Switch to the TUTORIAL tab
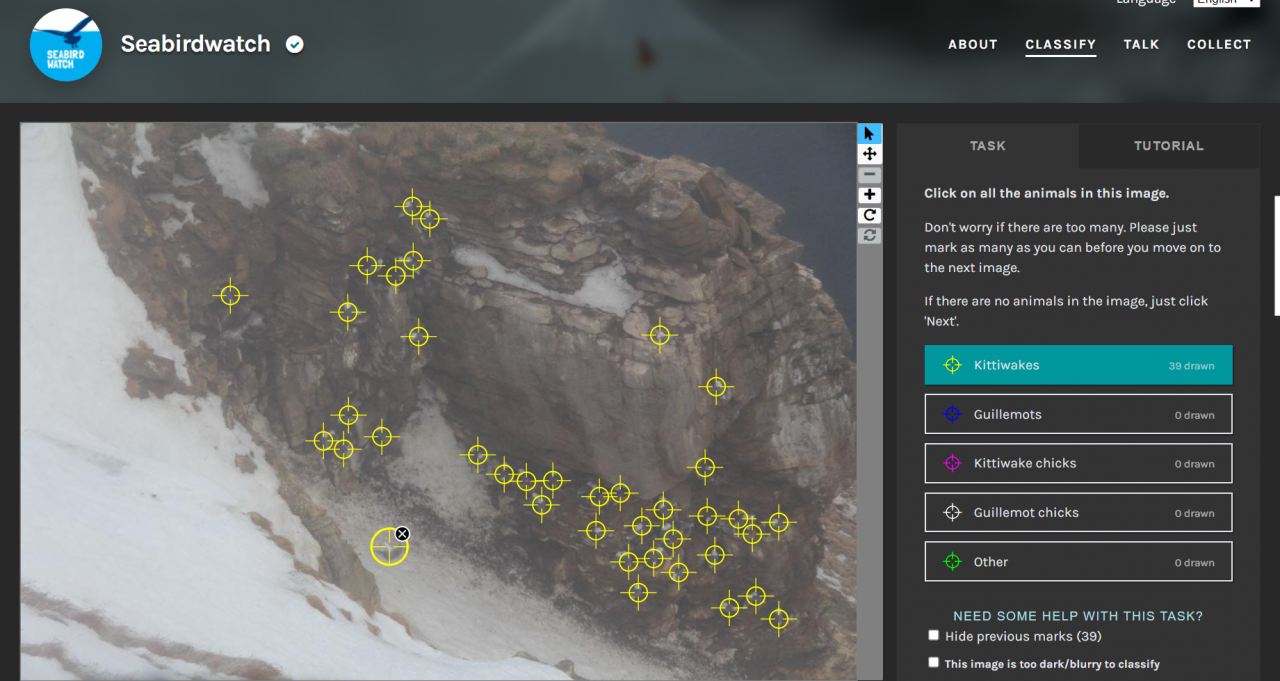Screen dimensions: 1280x681 [1169, 146]
